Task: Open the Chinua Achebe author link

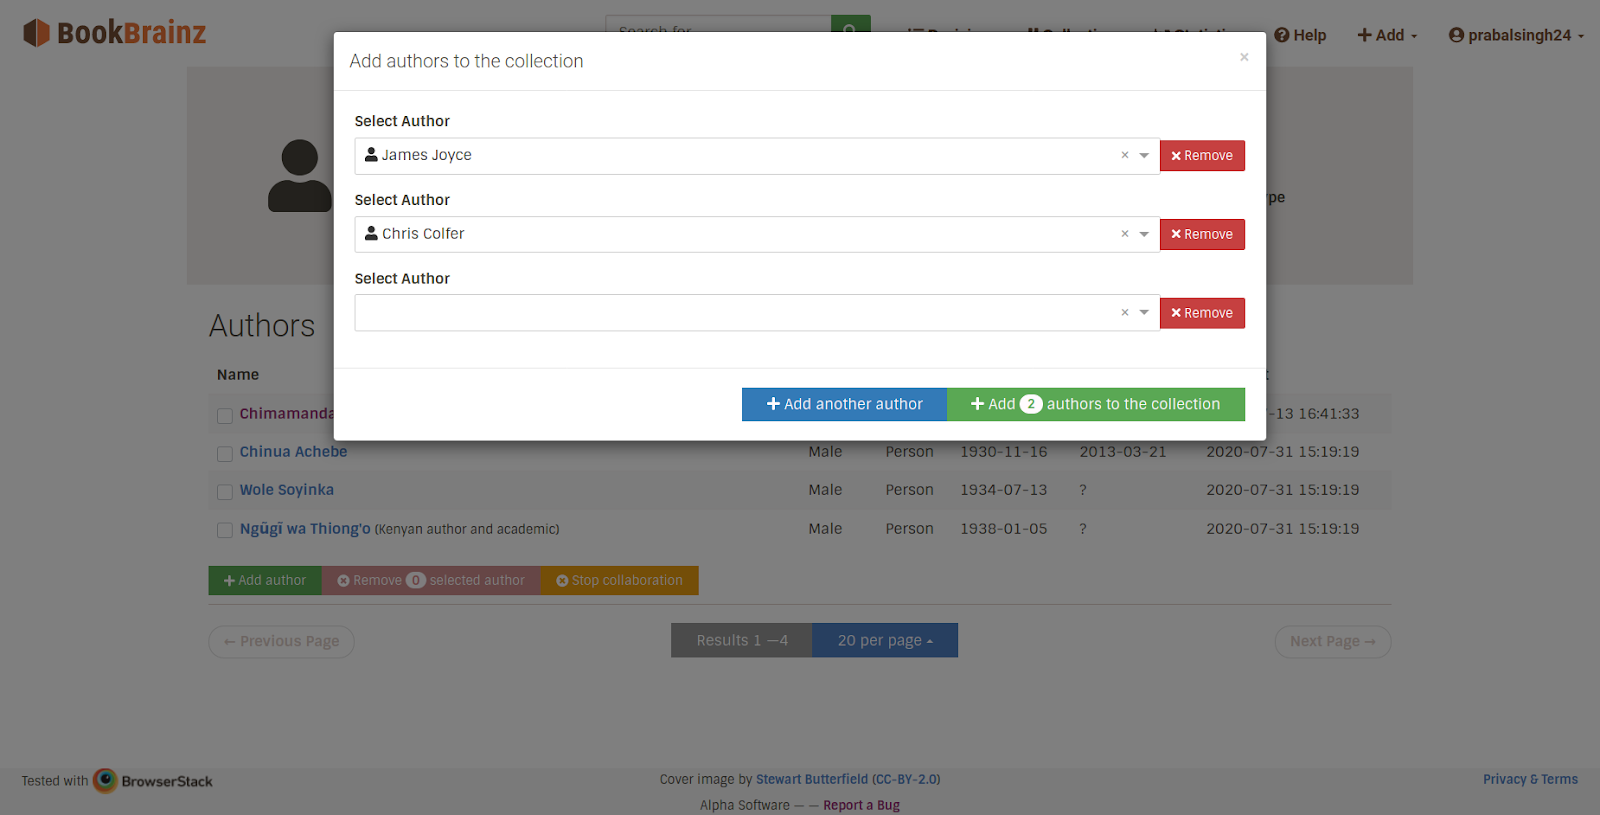Action: coord(293,452)
